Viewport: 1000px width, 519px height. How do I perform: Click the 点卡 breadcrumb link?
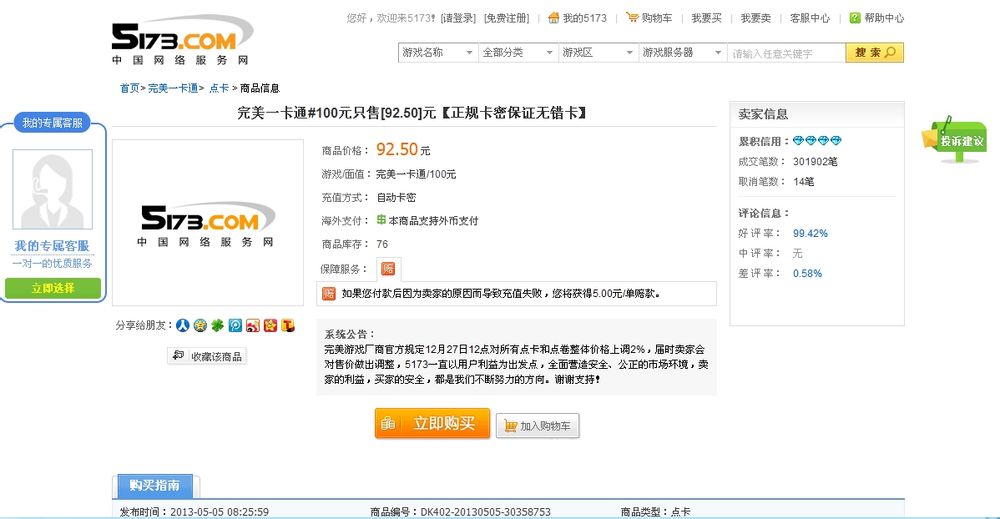[219, 88]
